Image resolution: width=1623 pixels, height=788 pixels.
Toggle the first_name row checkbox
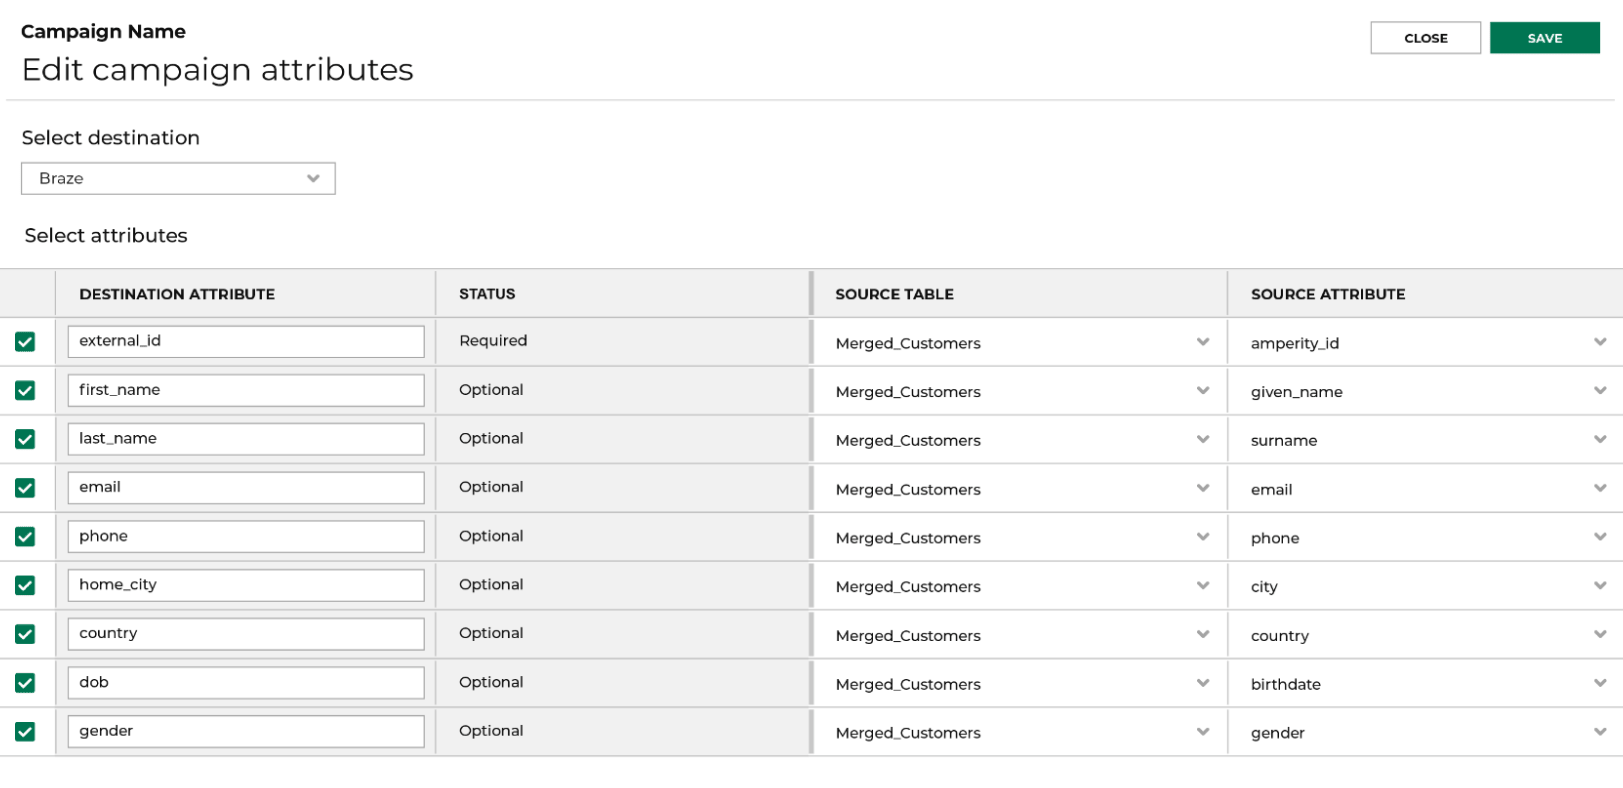[x=25, y=391]
